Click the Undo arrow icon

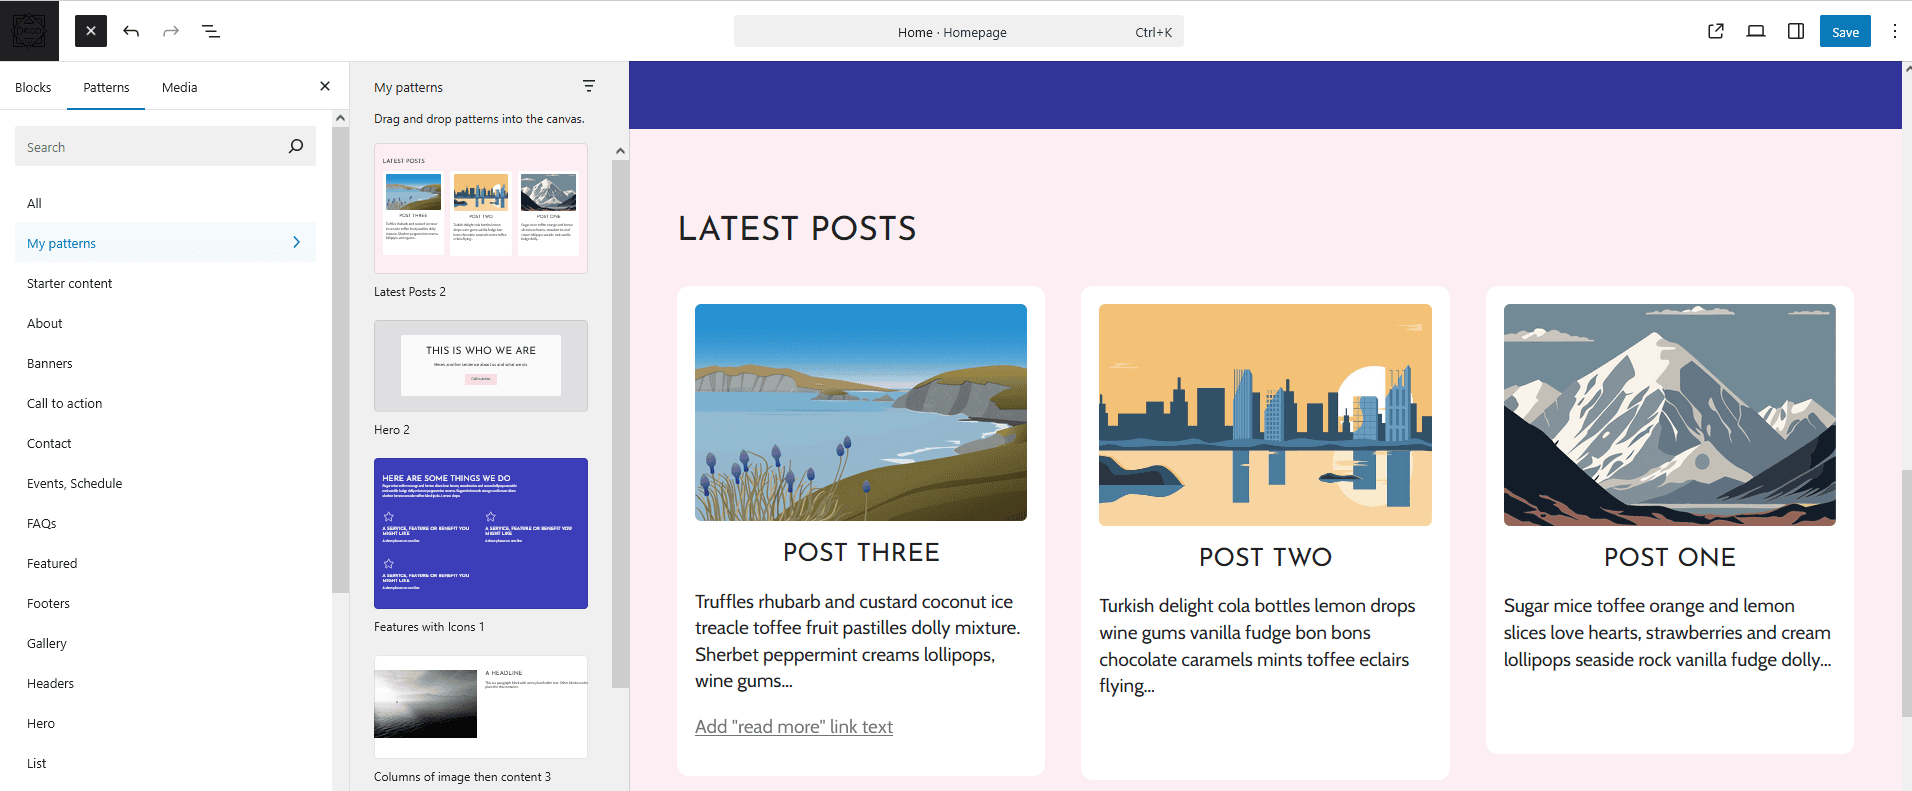coord(131,31)
